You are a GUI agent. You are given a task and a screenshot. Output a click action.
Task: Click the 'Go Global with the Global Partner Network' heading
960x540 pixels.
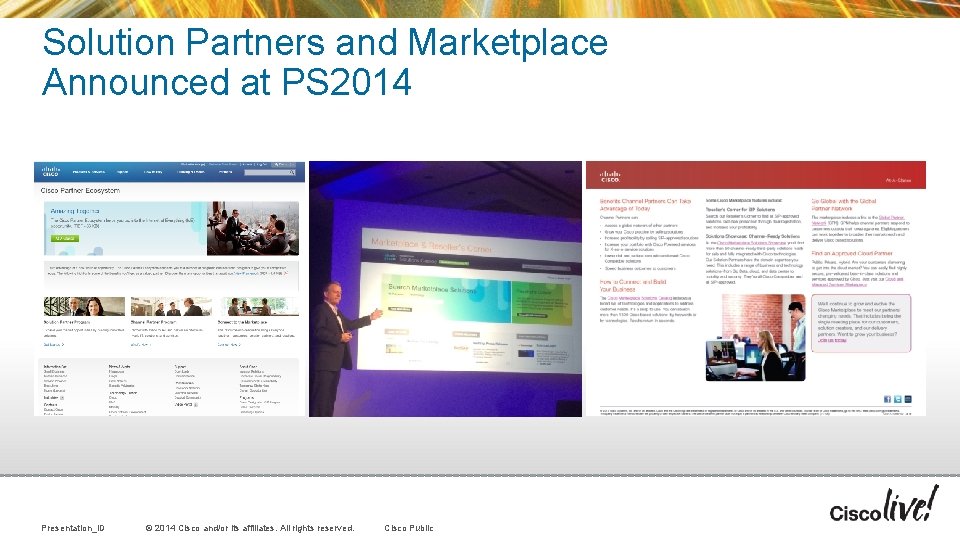(x=844, y=204)
